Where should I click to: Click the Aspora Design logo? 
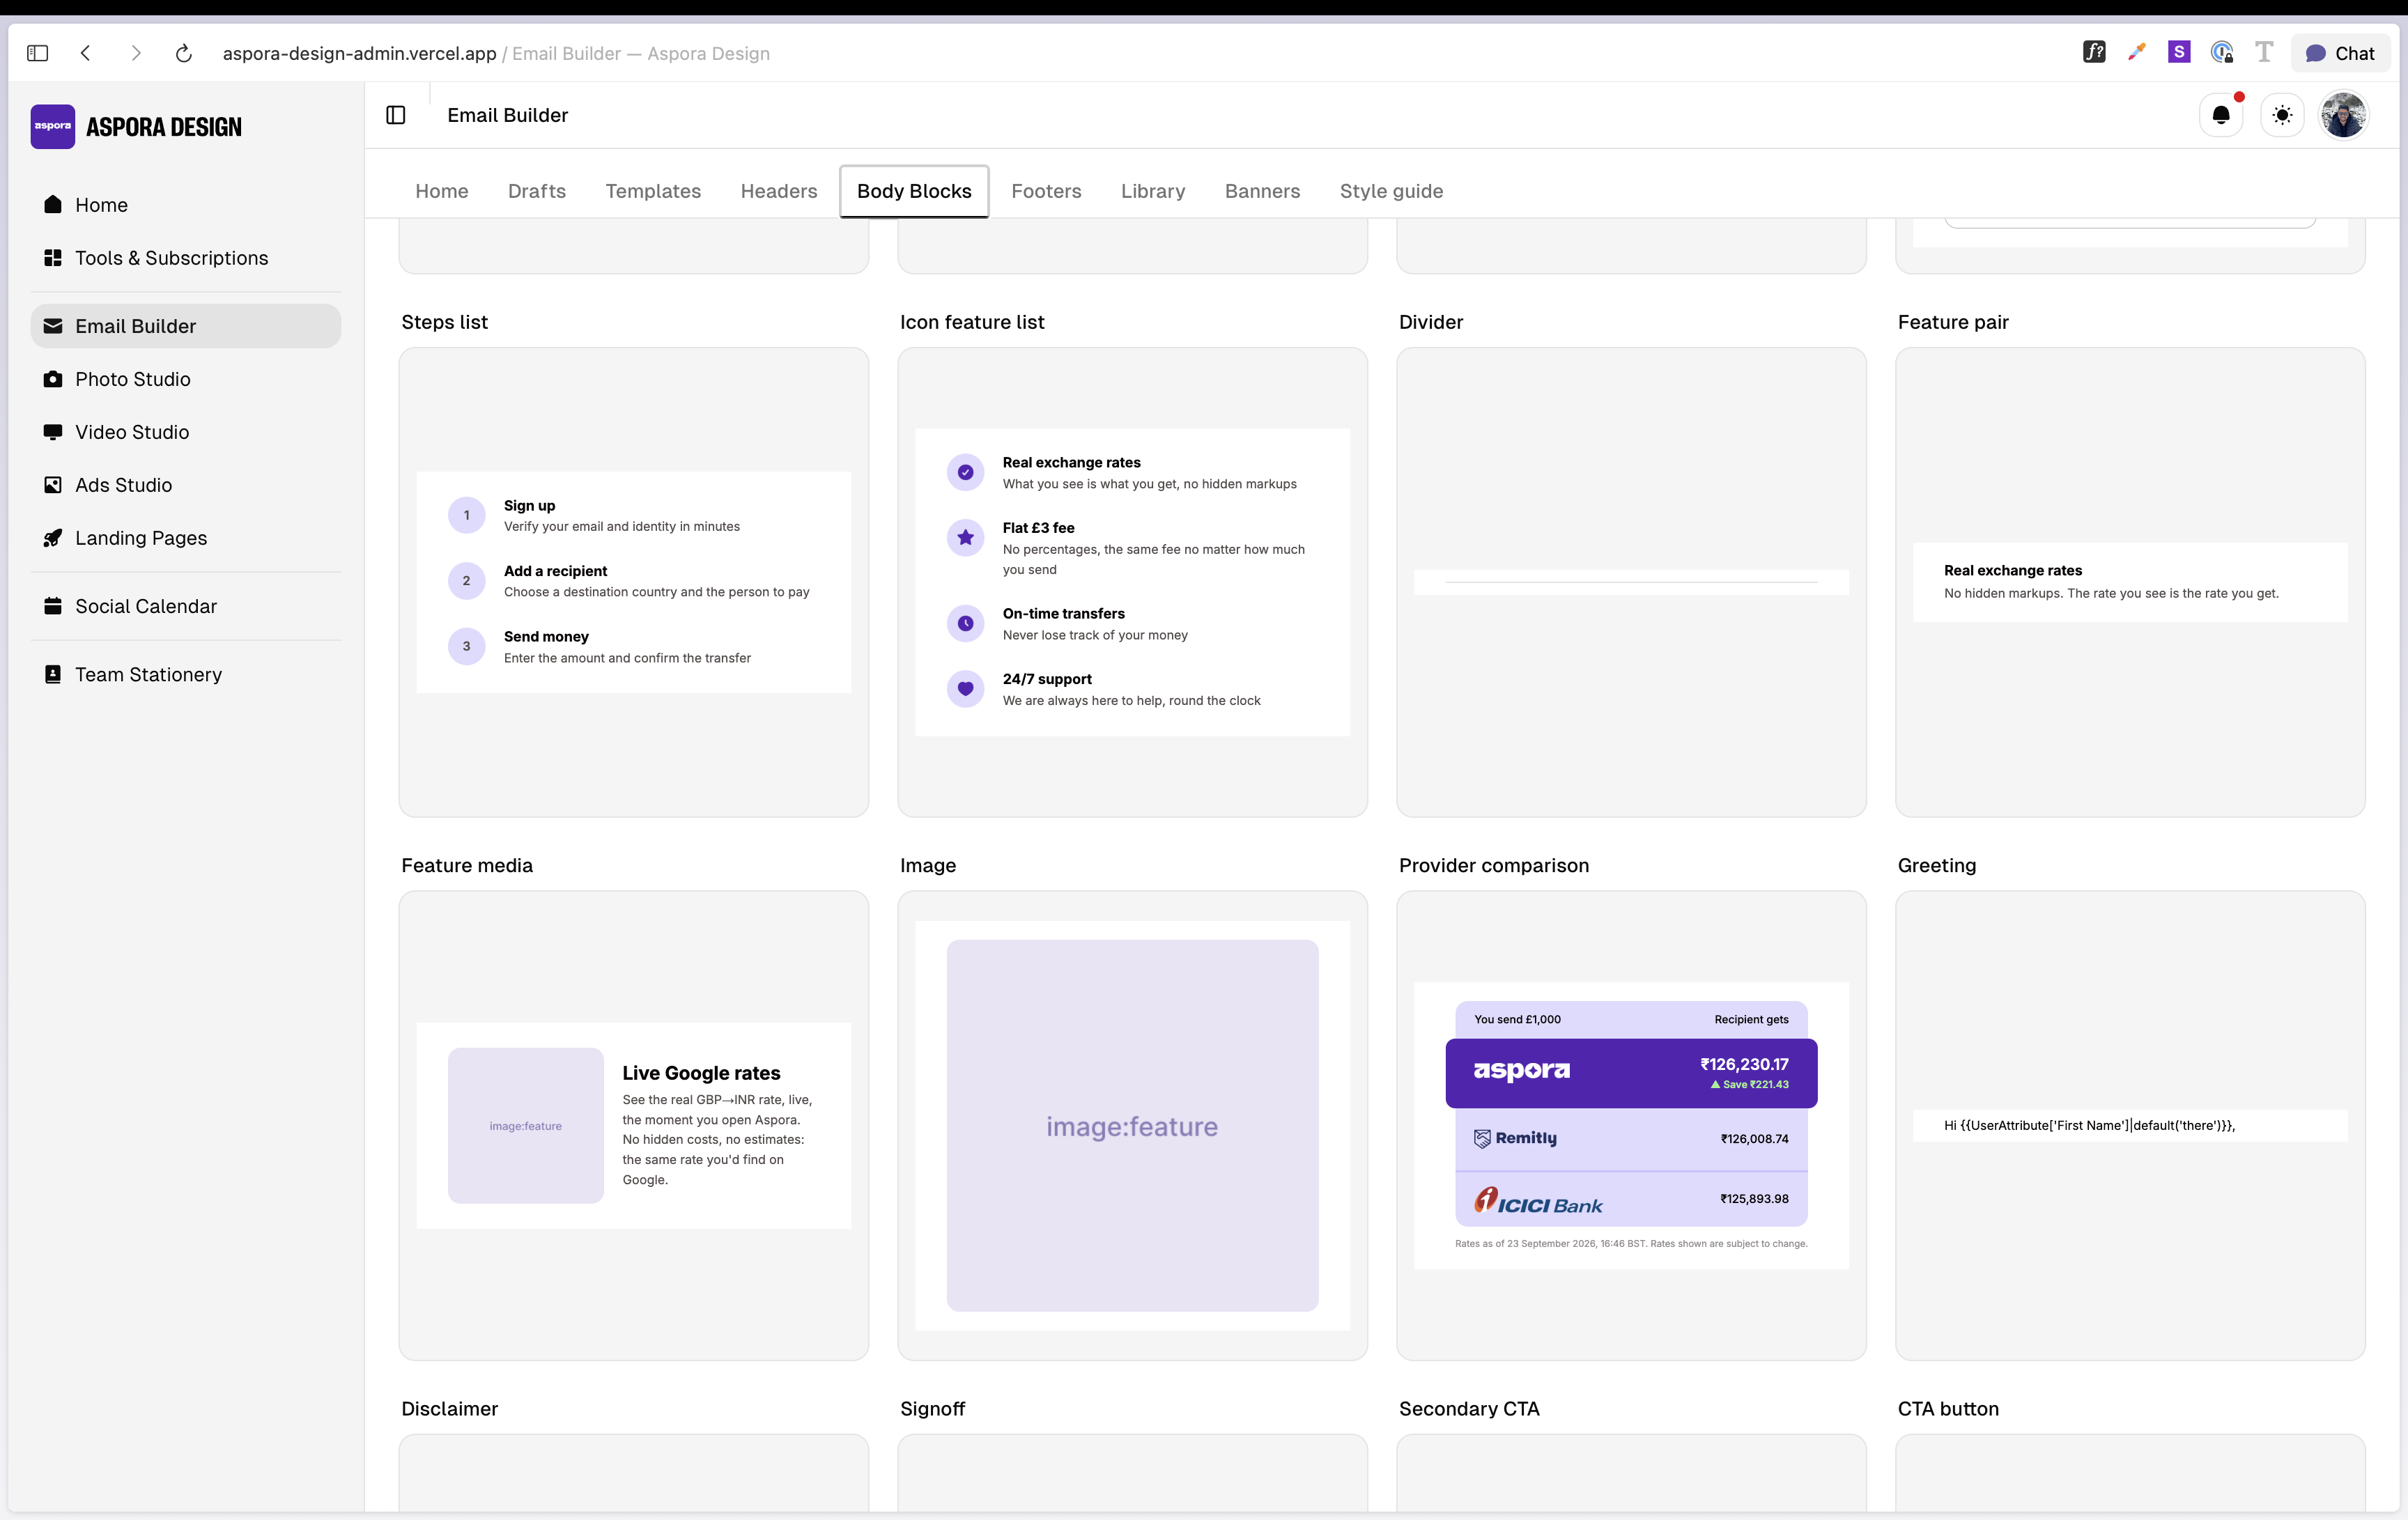click(136, 127)
